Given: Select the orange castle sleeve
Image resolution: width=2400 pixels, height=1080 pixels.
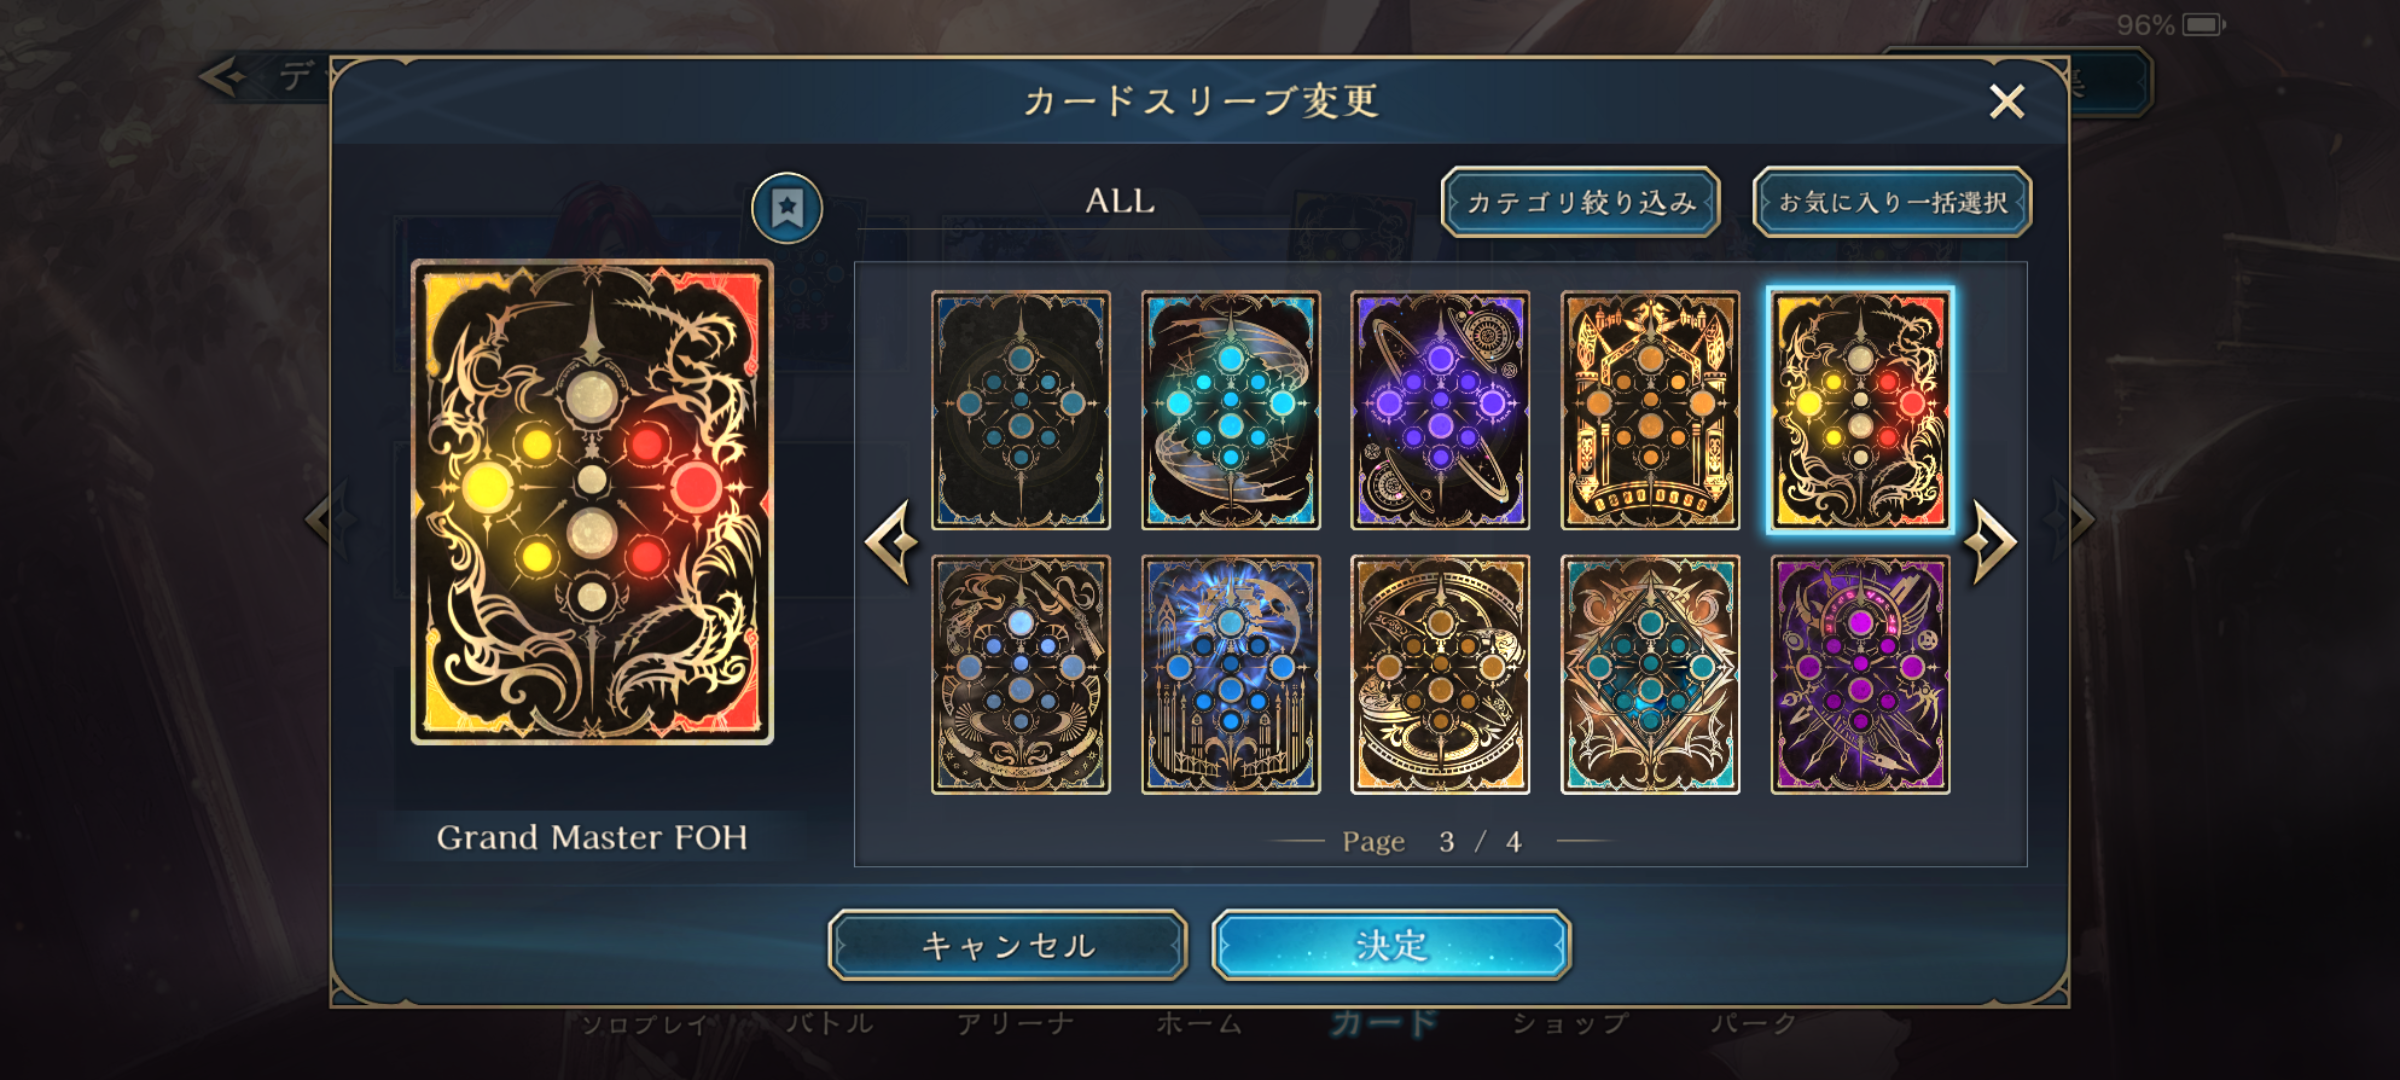Looking at the screenshot, I should tap(1650, 410).
